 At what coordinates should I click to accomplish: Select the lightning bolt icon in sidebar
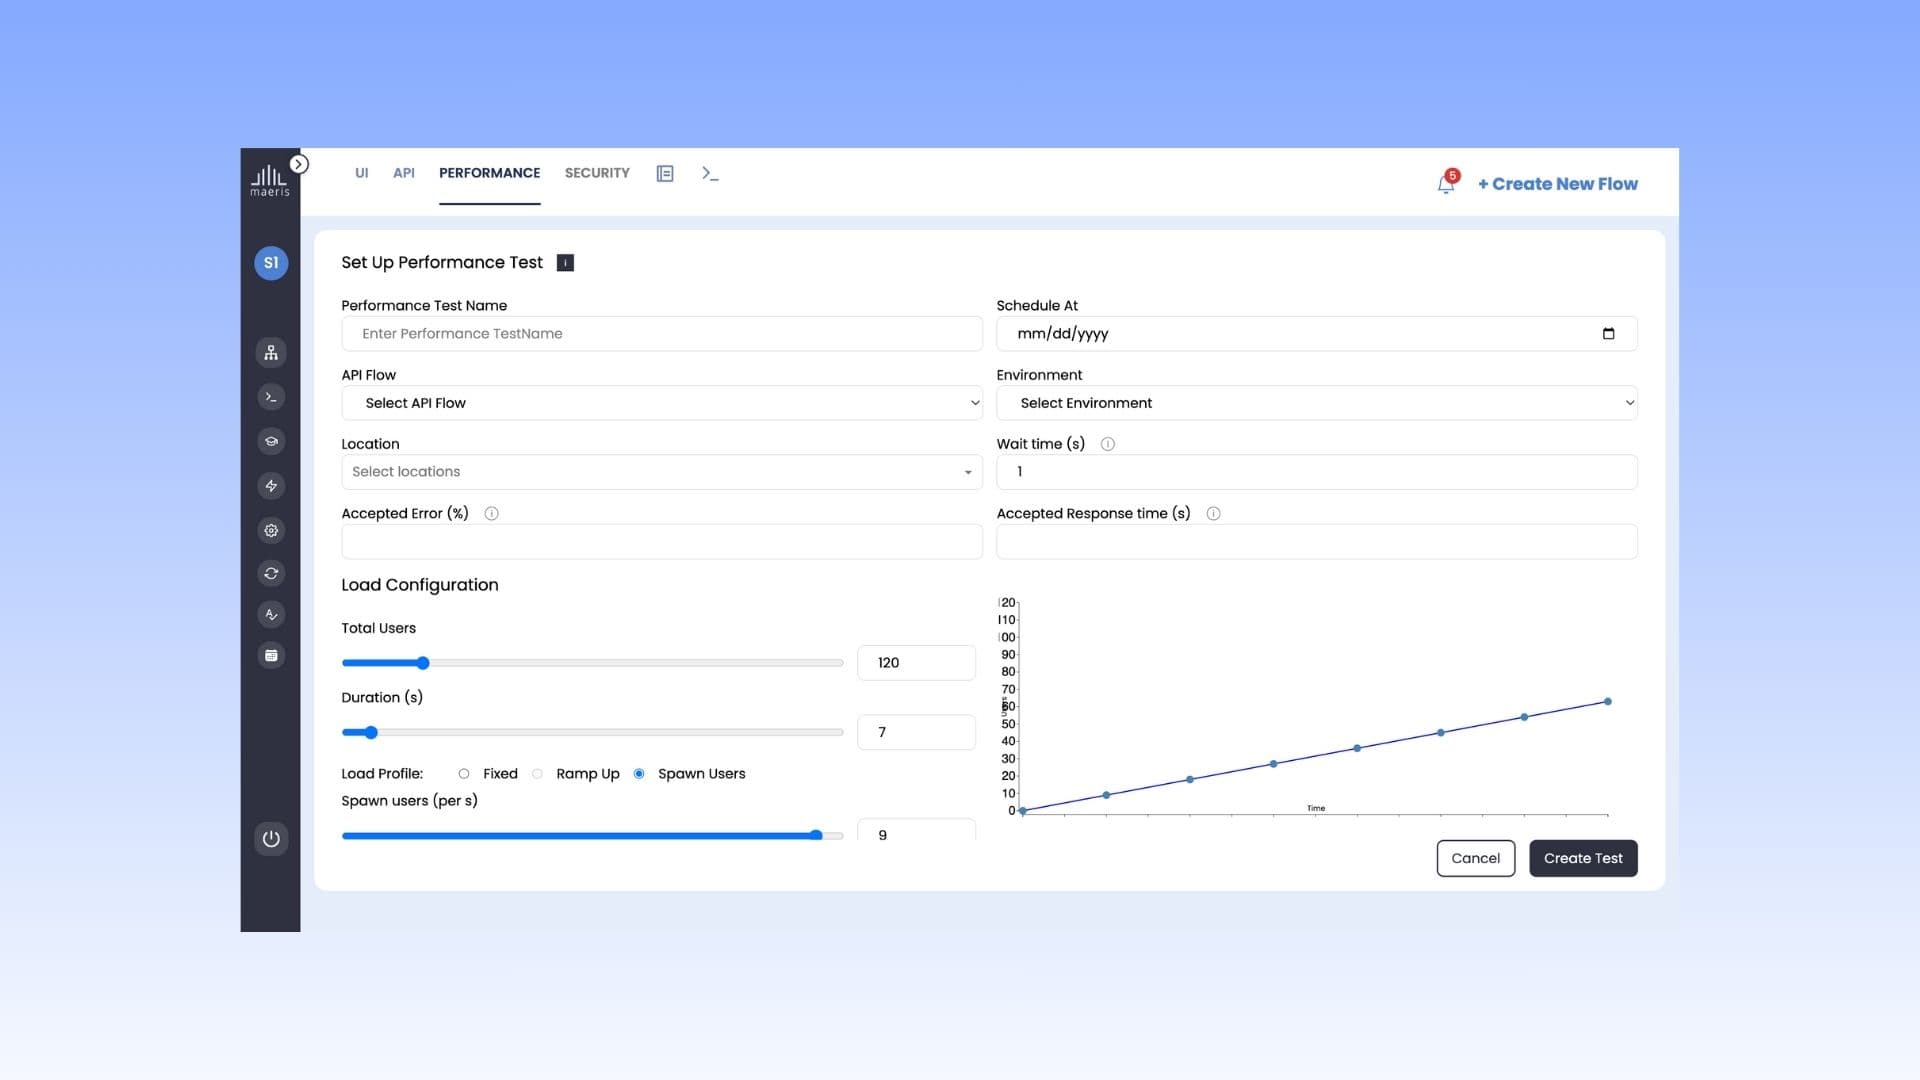coord(271,485)
